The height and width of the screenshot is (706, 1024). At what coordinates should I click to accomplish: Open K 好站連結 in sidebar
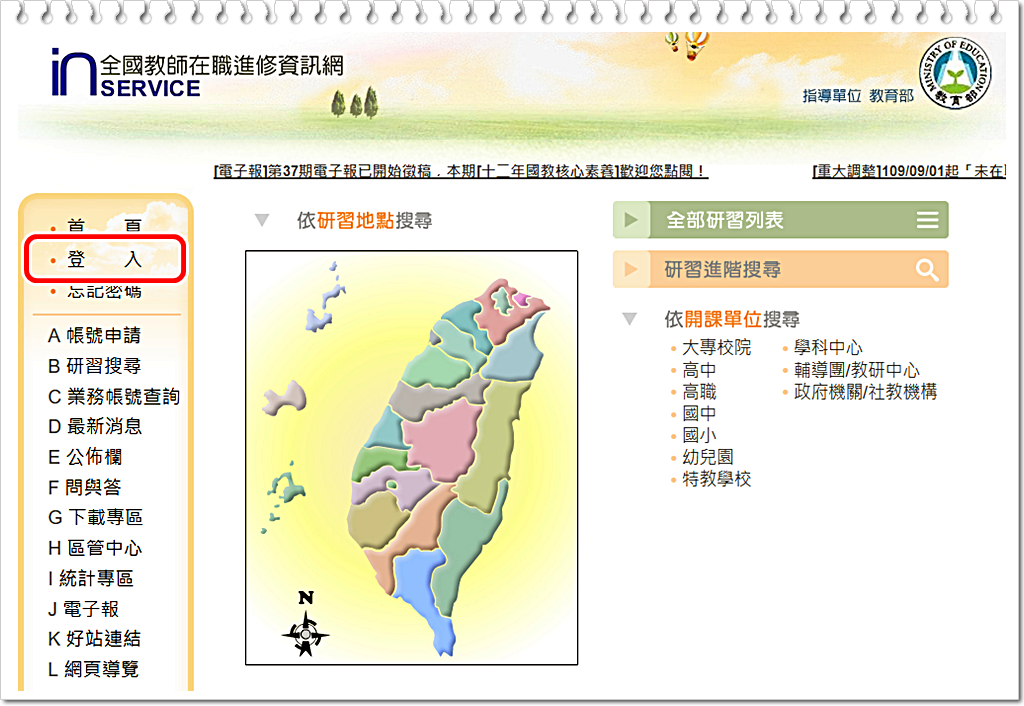tap(95, 638)
